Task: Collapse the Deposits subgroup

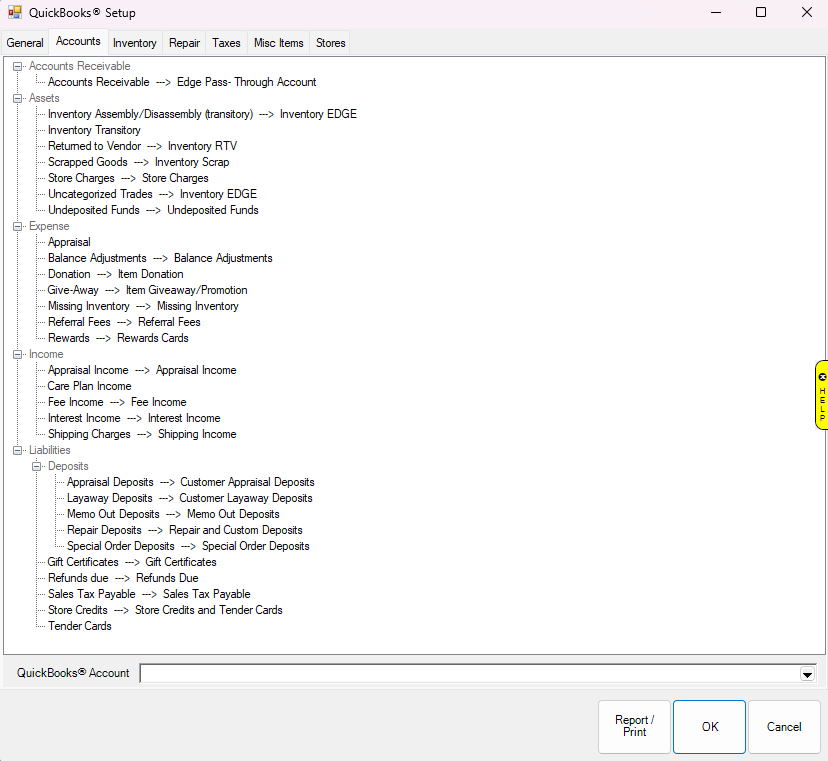Action: click(x=37, y=466)
